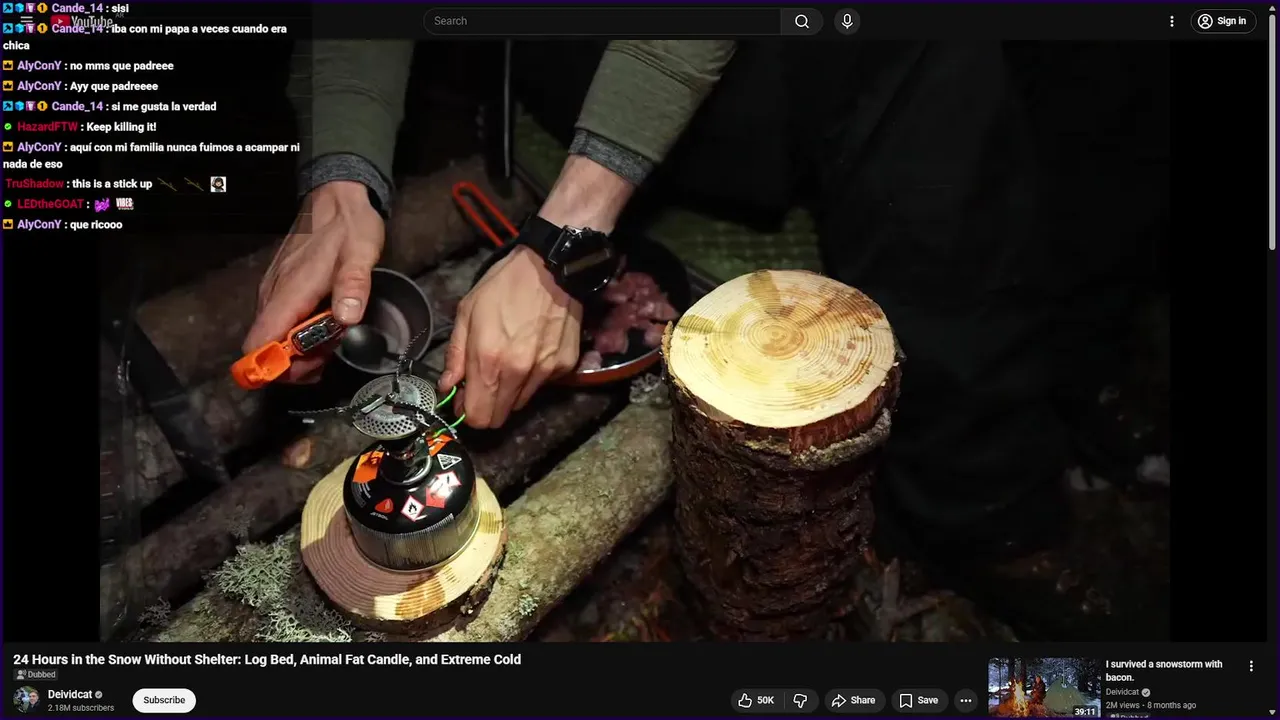Open options for the snowstorm suggested video

tap(1251, 666)
